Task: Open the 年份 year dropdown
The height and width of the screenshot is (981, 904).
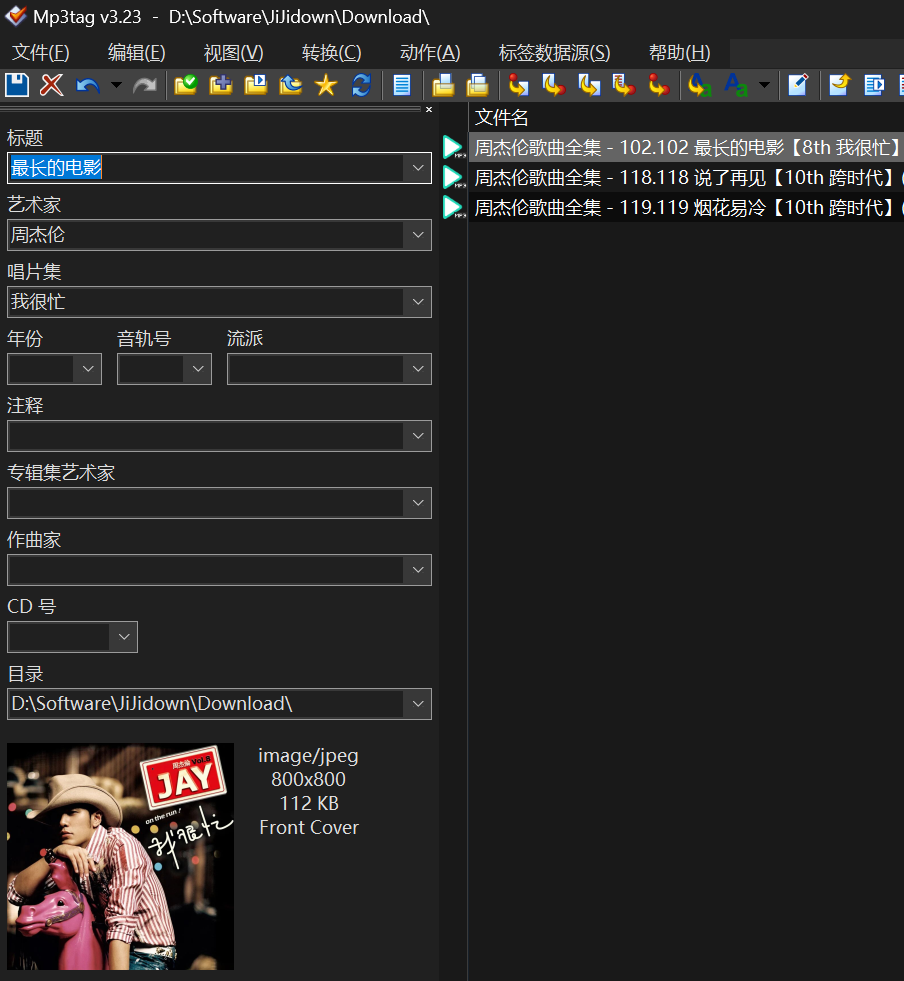Action: (88, 369)
